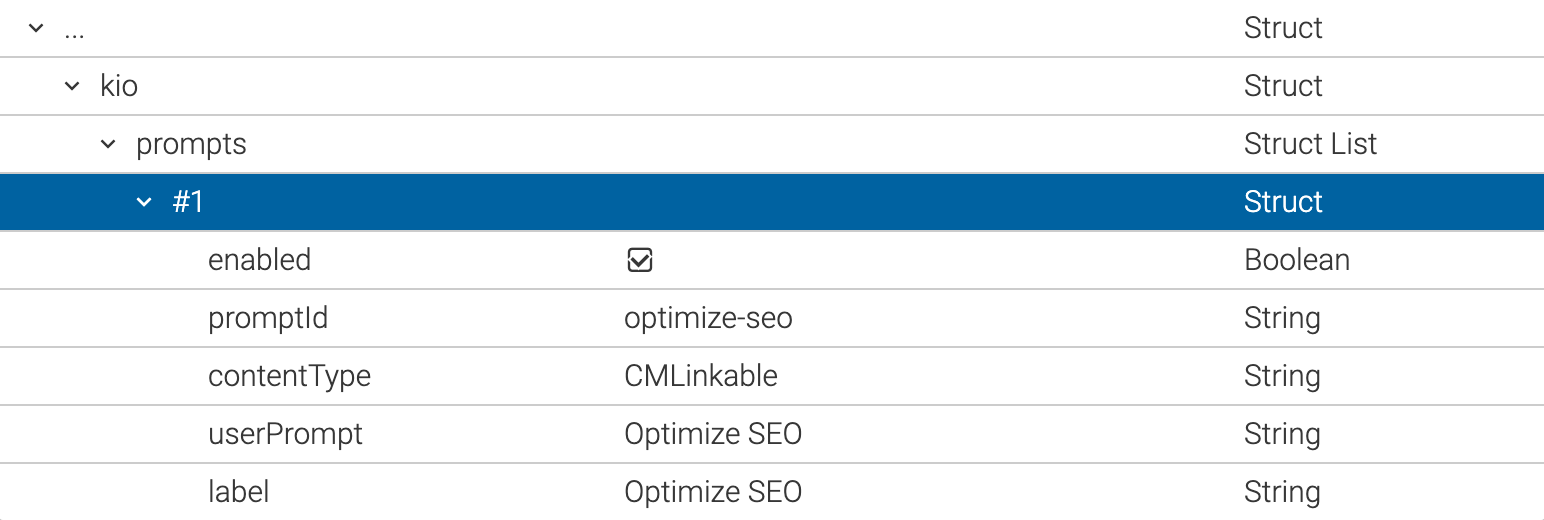Collapse the #1 struct item
Screen dimensions: 1544x520
click(x=144, y=202)
